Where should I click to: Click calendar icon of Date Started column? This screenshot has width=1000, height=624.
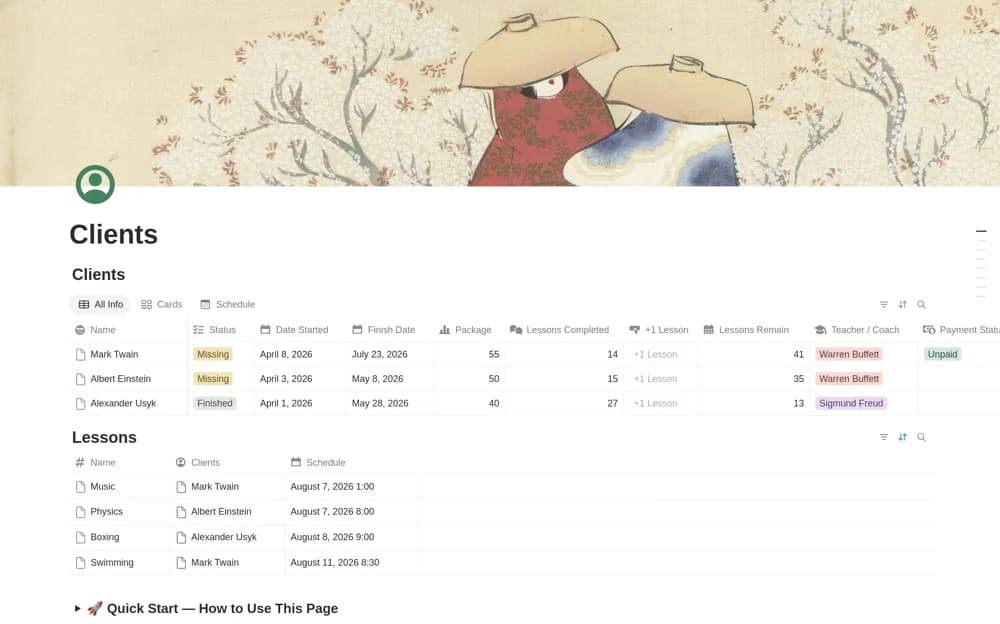[x=265, y=330]
